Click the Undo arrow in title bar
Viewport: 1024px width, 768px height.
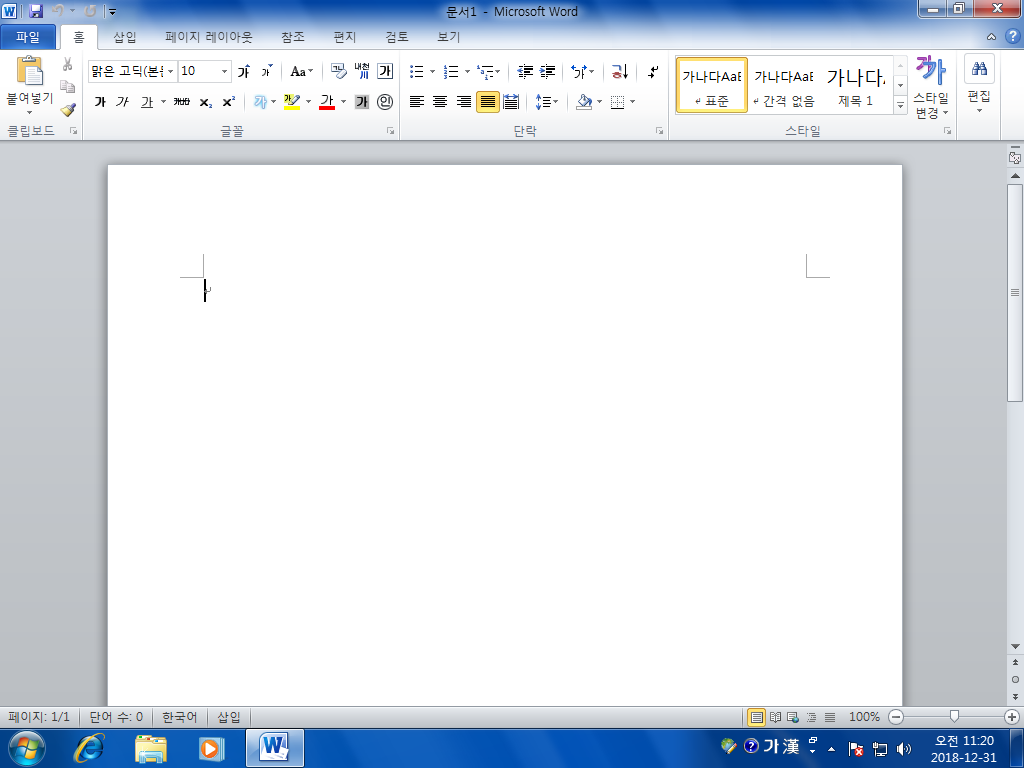click(57, 11)
